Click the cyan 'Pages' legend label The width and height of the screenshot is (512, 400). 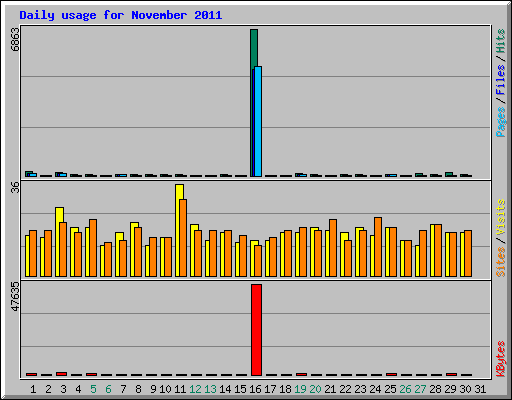pos(501,122)
